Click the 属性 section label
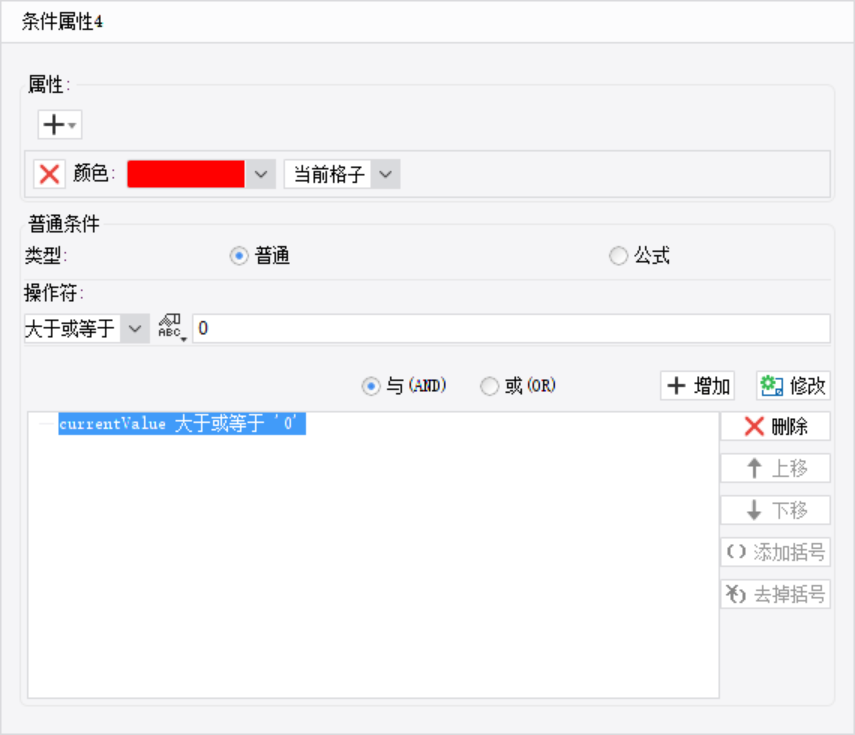This screenshot has height=735, width=855. tap(48, 85)
